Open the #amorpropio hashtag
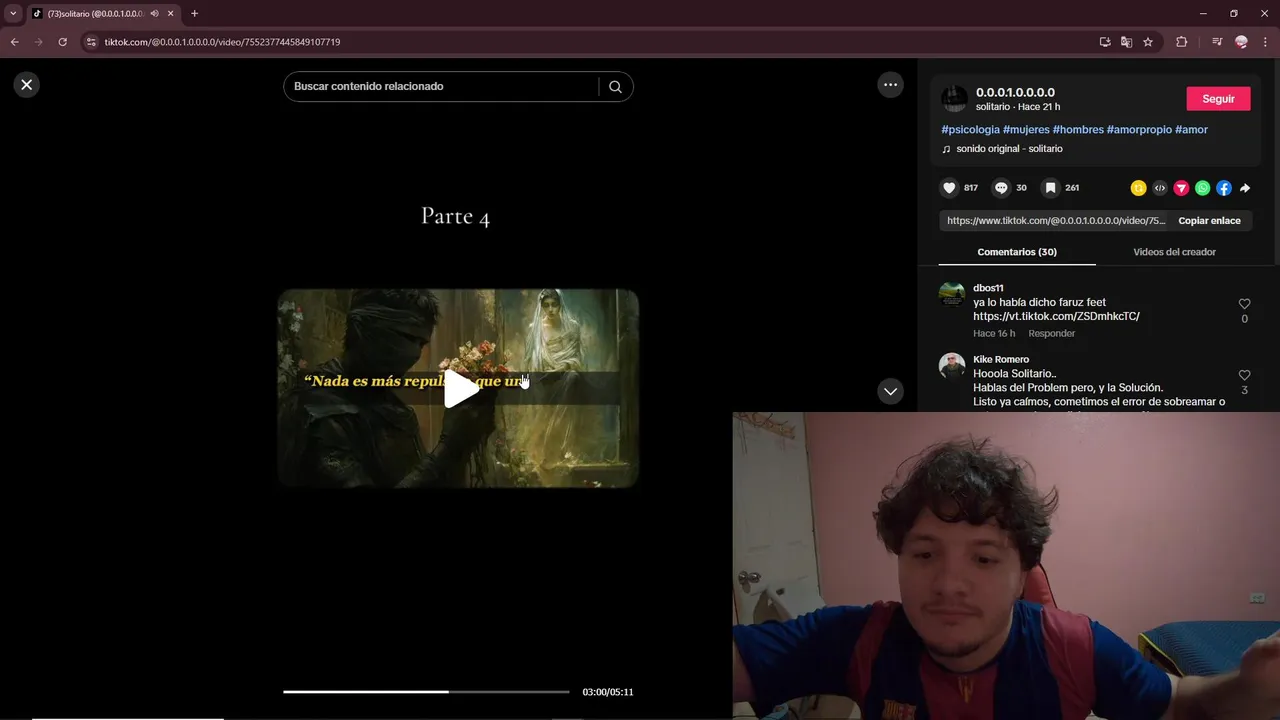This screenshot has width=1280, height=720. click(x=1139, y=130)
